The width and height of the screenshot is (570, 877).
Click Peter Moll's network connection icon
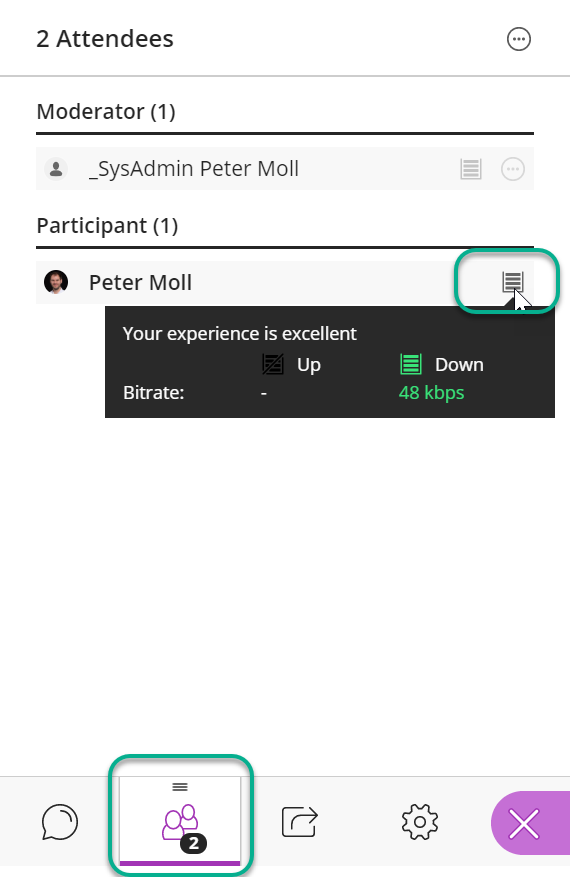(512, 282)
